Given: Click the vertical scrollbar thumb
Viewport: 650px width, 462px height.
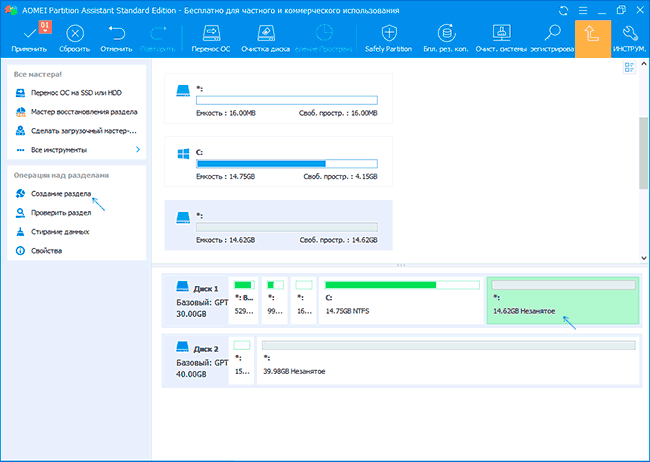Looking at the screenshot, I should click(644, 153).
